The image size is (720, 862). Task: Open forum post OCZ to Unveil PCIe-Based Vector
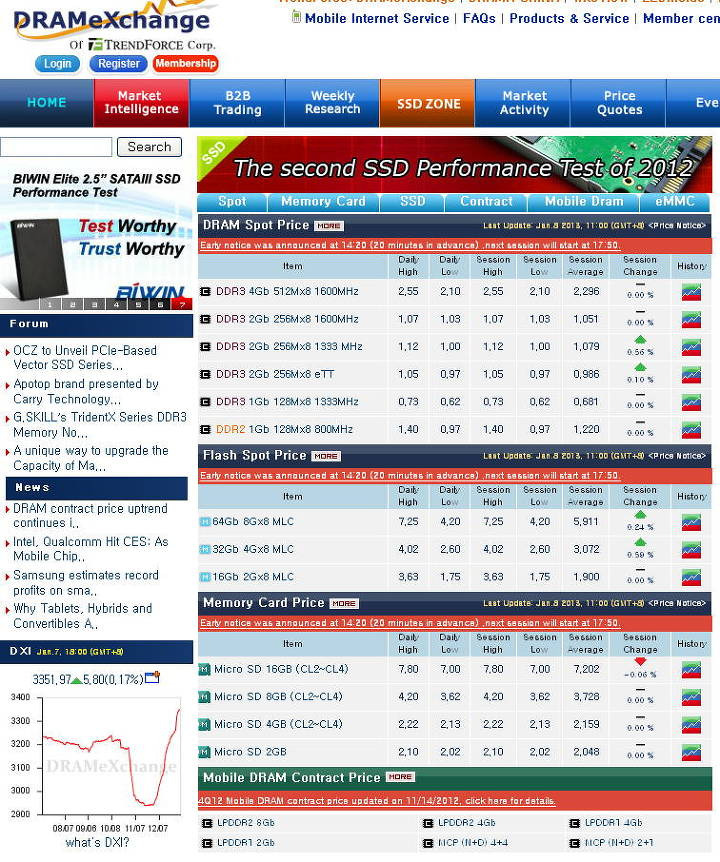(85, 358)
